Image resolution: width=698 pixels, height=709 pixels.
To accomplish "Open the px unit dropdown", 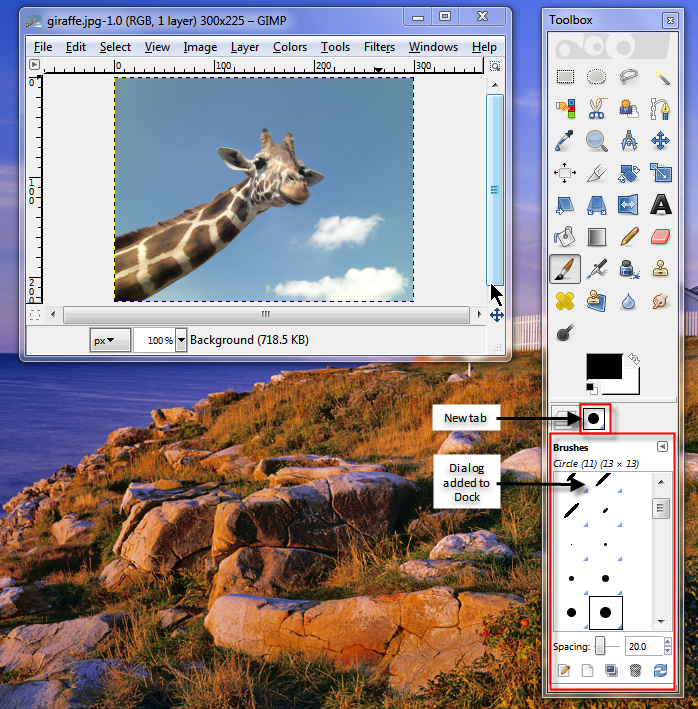I will click(110, 340).
